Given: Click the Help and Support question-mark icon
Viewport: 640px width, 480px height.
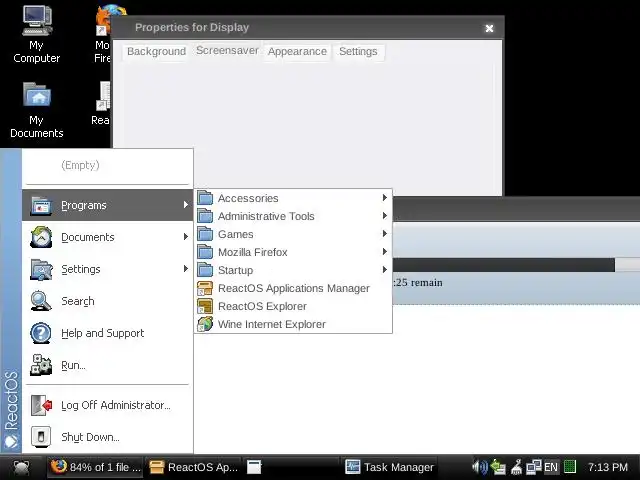Looking at the screenshot, I should click(x=41, y=333).
